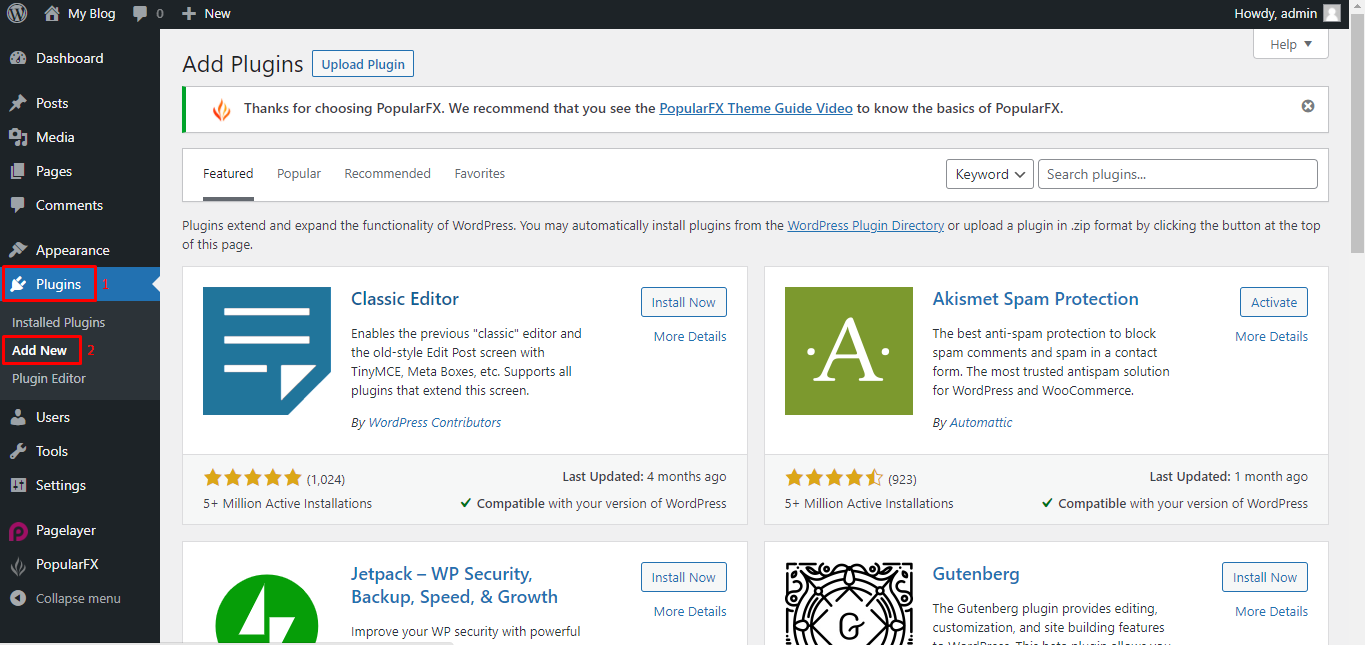View More Details for Classic Editor
The image size is (1365, 645).
pyautogui.click(x=690, y=336)
